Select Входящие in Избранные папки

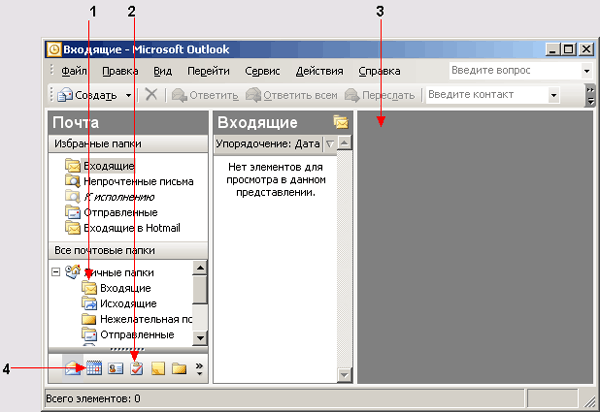pyautogui.click(x=100, y=166)
